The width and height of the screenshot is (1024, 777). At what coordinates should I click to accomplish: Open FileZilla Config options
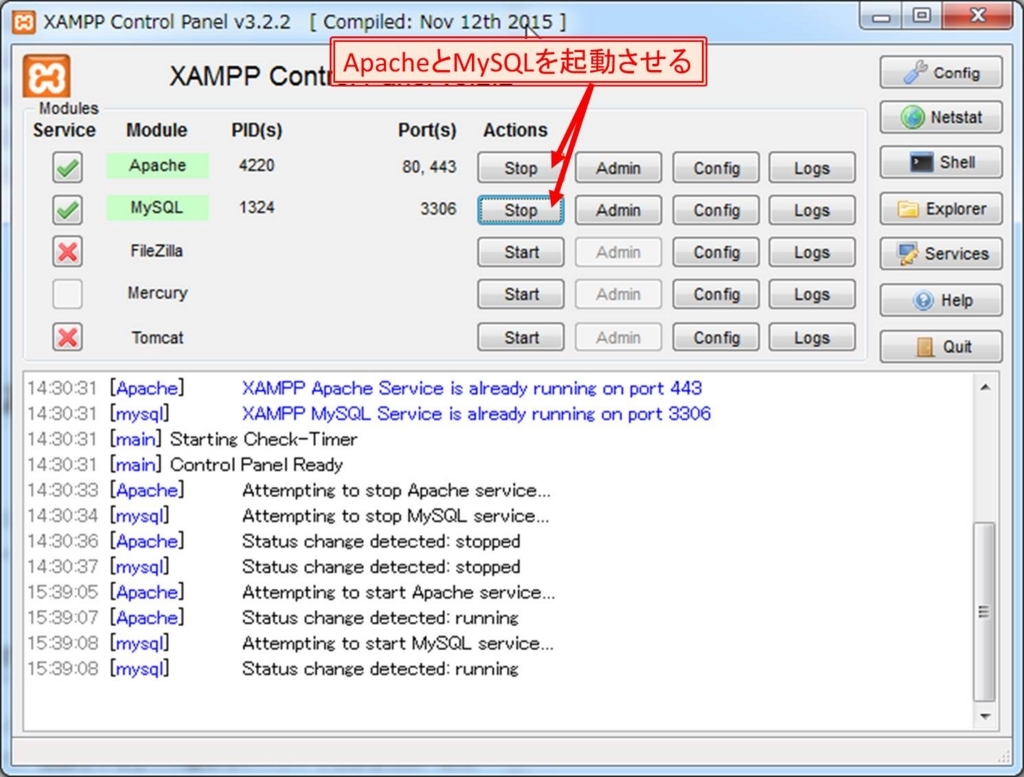[x=716, y=252]
